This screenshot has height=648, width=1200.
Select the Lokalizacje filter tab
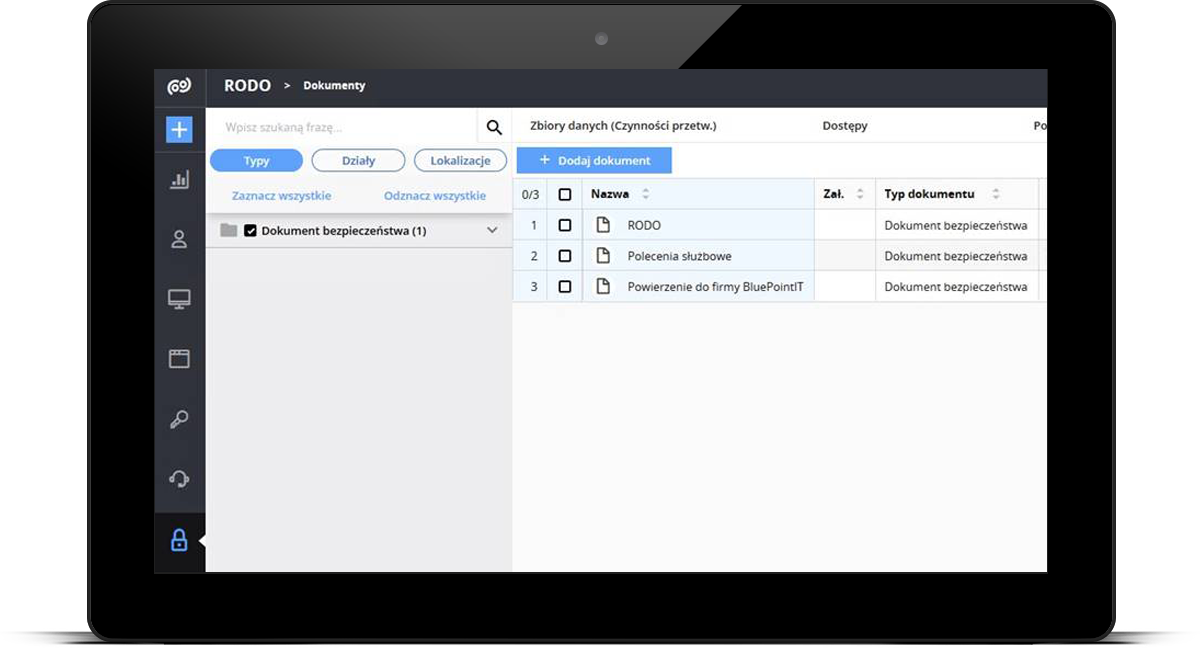pyautogui.click(x=461, y=161)
